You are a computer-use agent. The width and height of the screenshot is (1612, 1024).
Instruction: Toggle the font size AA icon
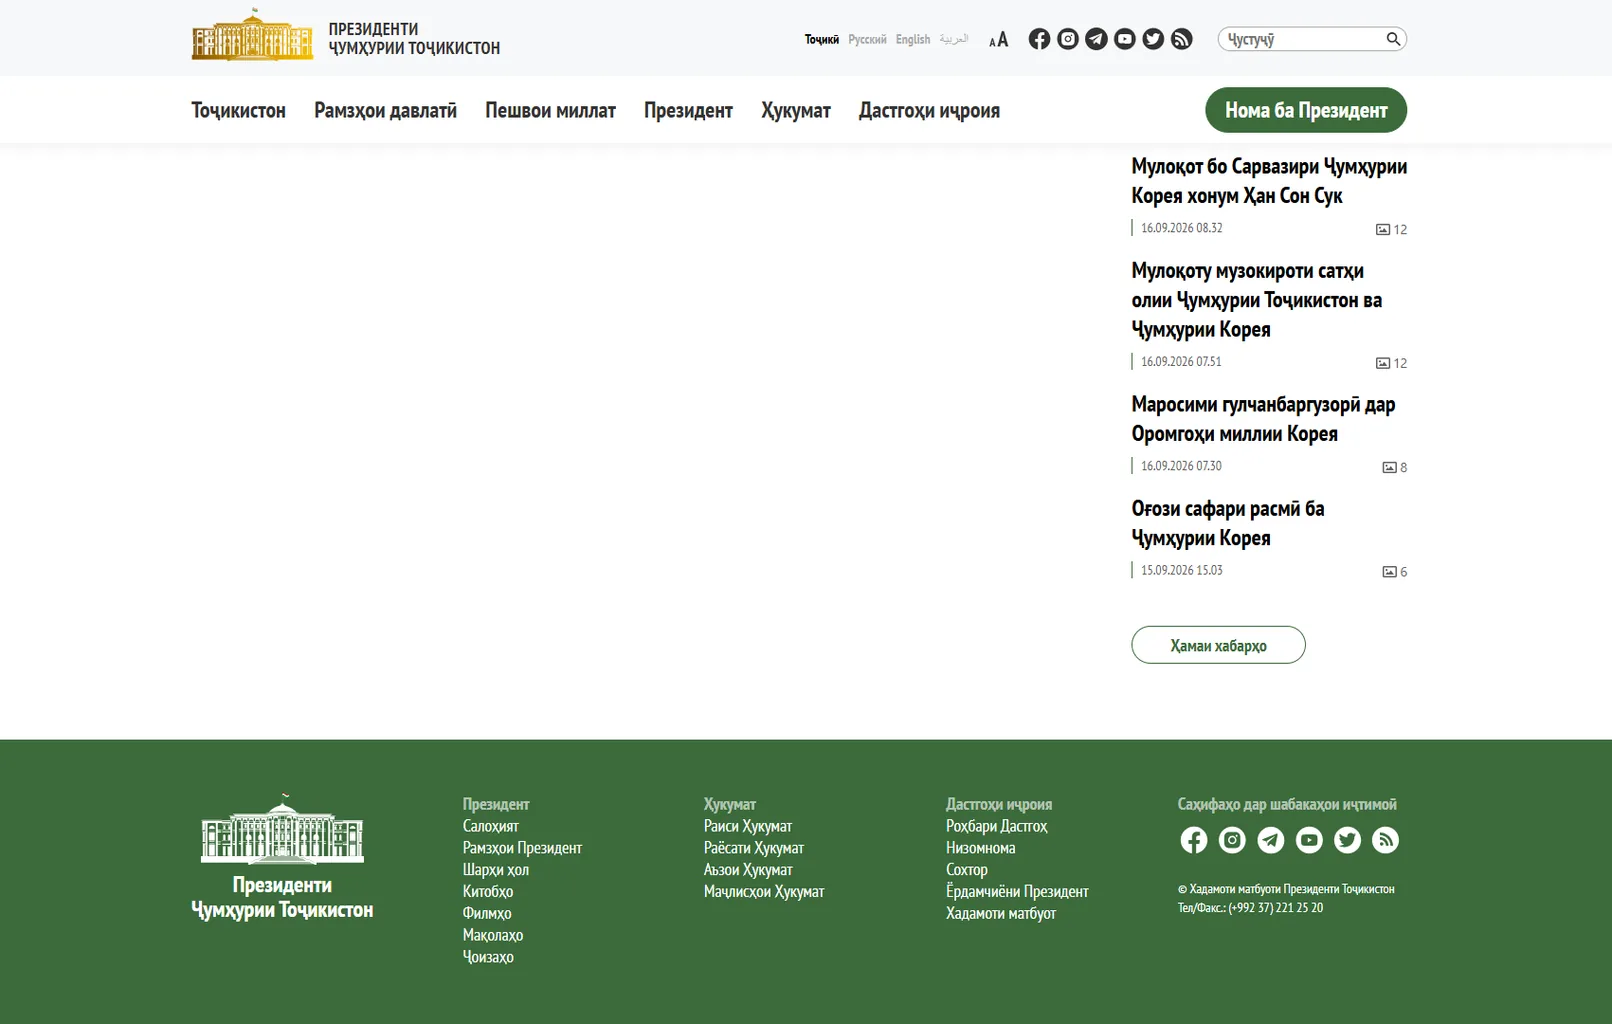click(x=998, y=40)
